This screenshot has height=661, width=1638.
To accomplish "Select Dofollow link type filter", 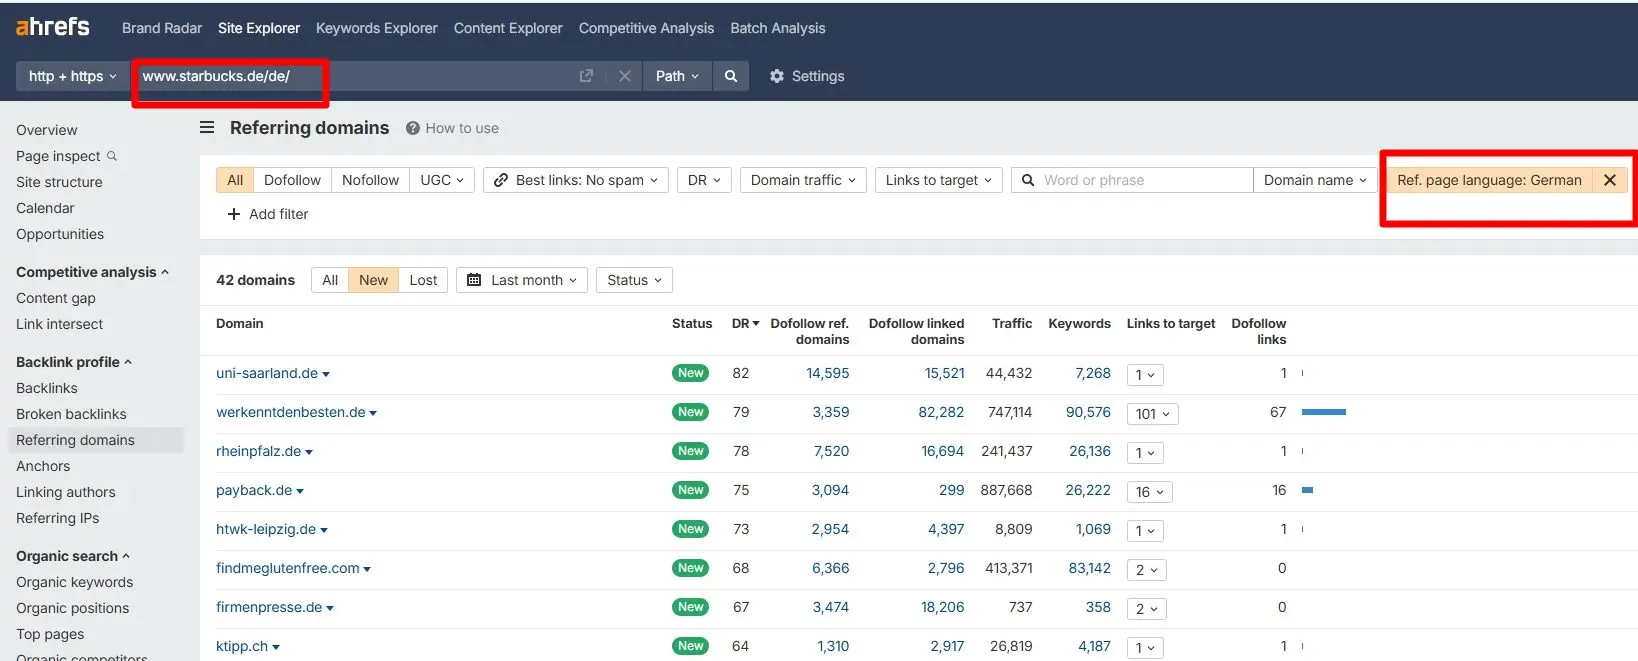I will (292, 180).
